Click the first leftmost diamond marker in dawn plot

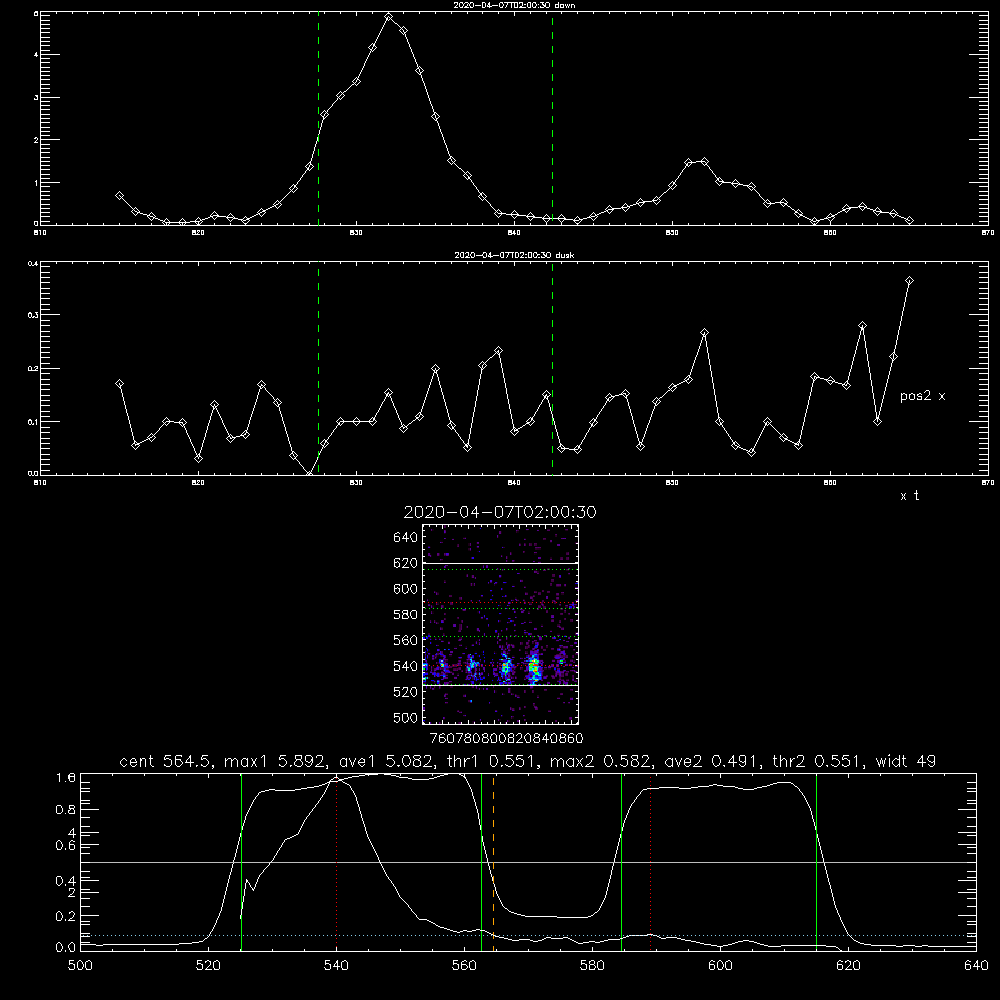point(119,195)
